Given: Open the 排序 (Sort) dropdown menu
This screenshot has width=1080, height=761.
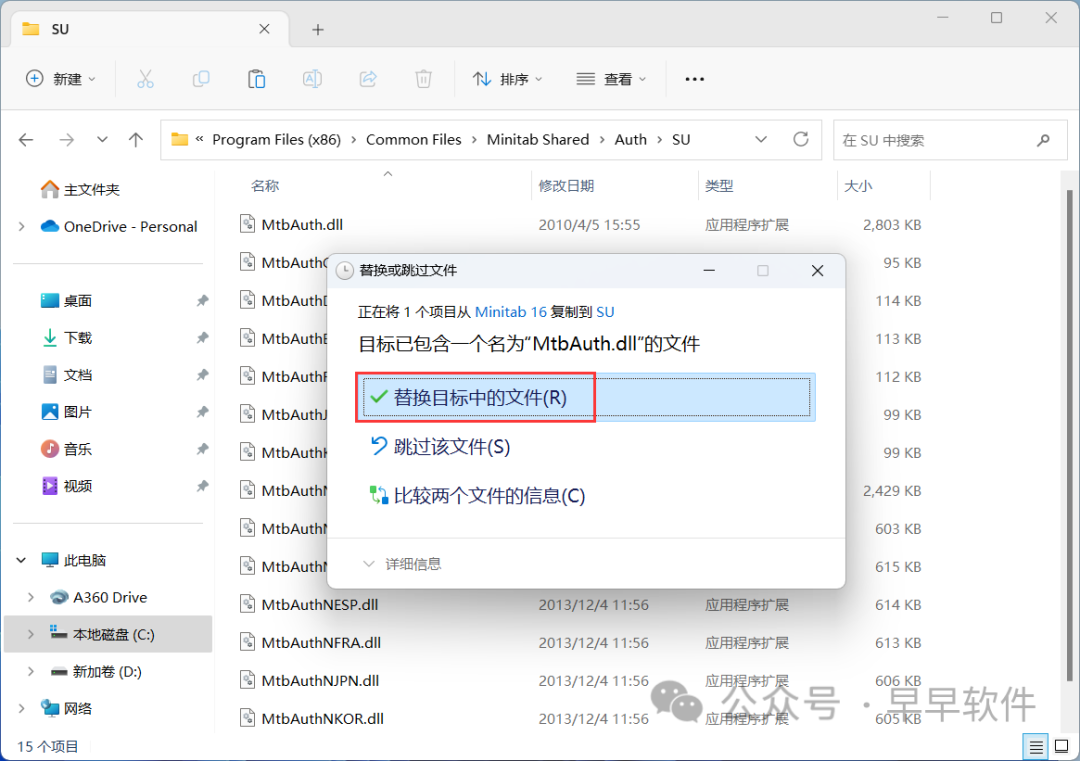Looking at the screenshot, I should [x=507, y=79].
